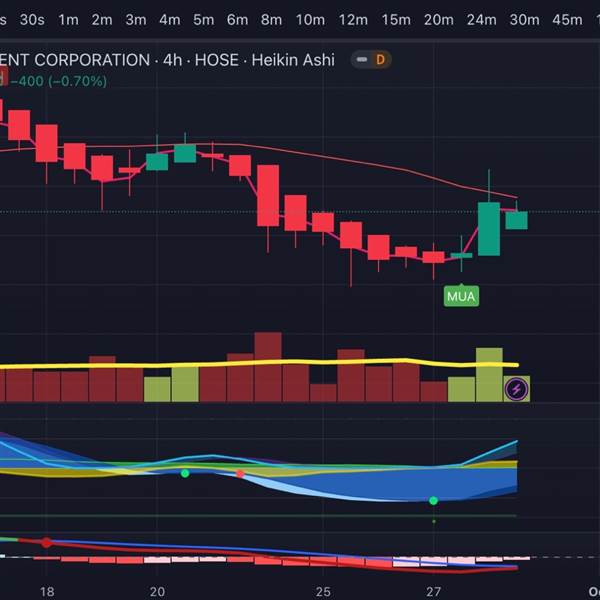Select the 2m timeframe
This screenshot has height=600, width=600.
(102, 20)
